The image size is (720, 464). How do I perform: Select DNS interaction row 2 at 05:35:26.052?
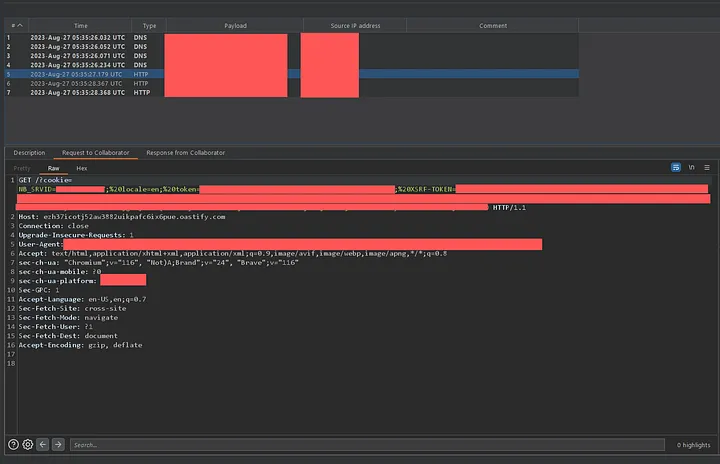click(292, 46)
